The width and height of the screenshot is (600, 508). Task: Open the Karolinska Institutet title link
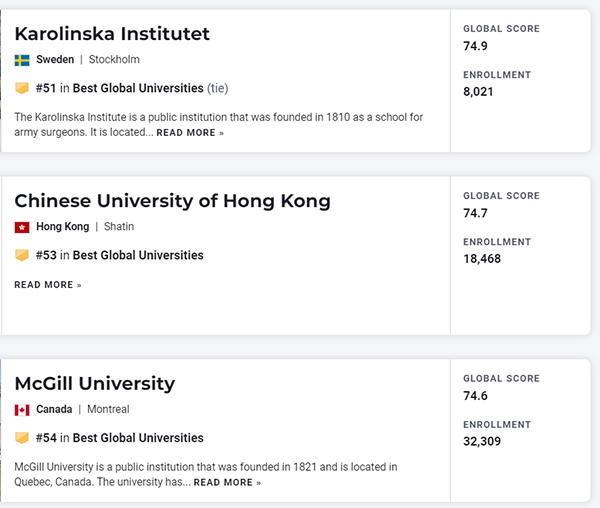[x=112, y=34]
